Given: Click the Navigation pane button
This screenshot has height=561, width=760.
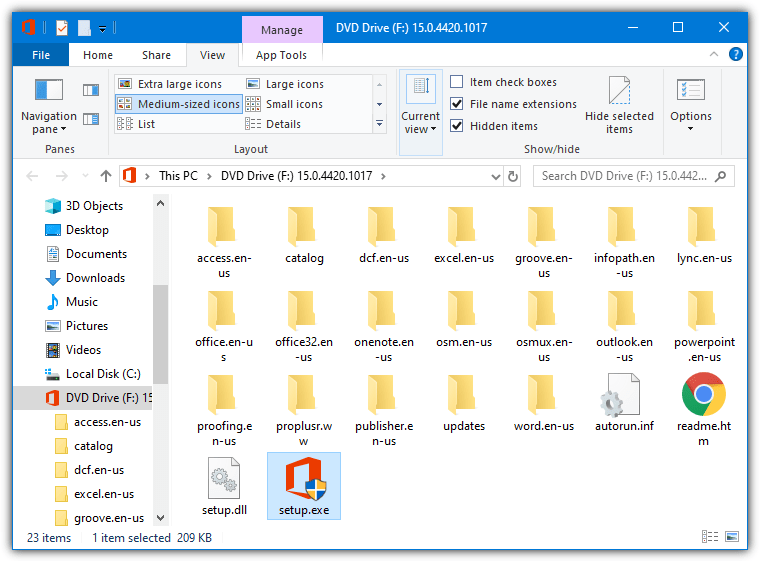Looking at the screenshot, I should [x=49, y=107].
